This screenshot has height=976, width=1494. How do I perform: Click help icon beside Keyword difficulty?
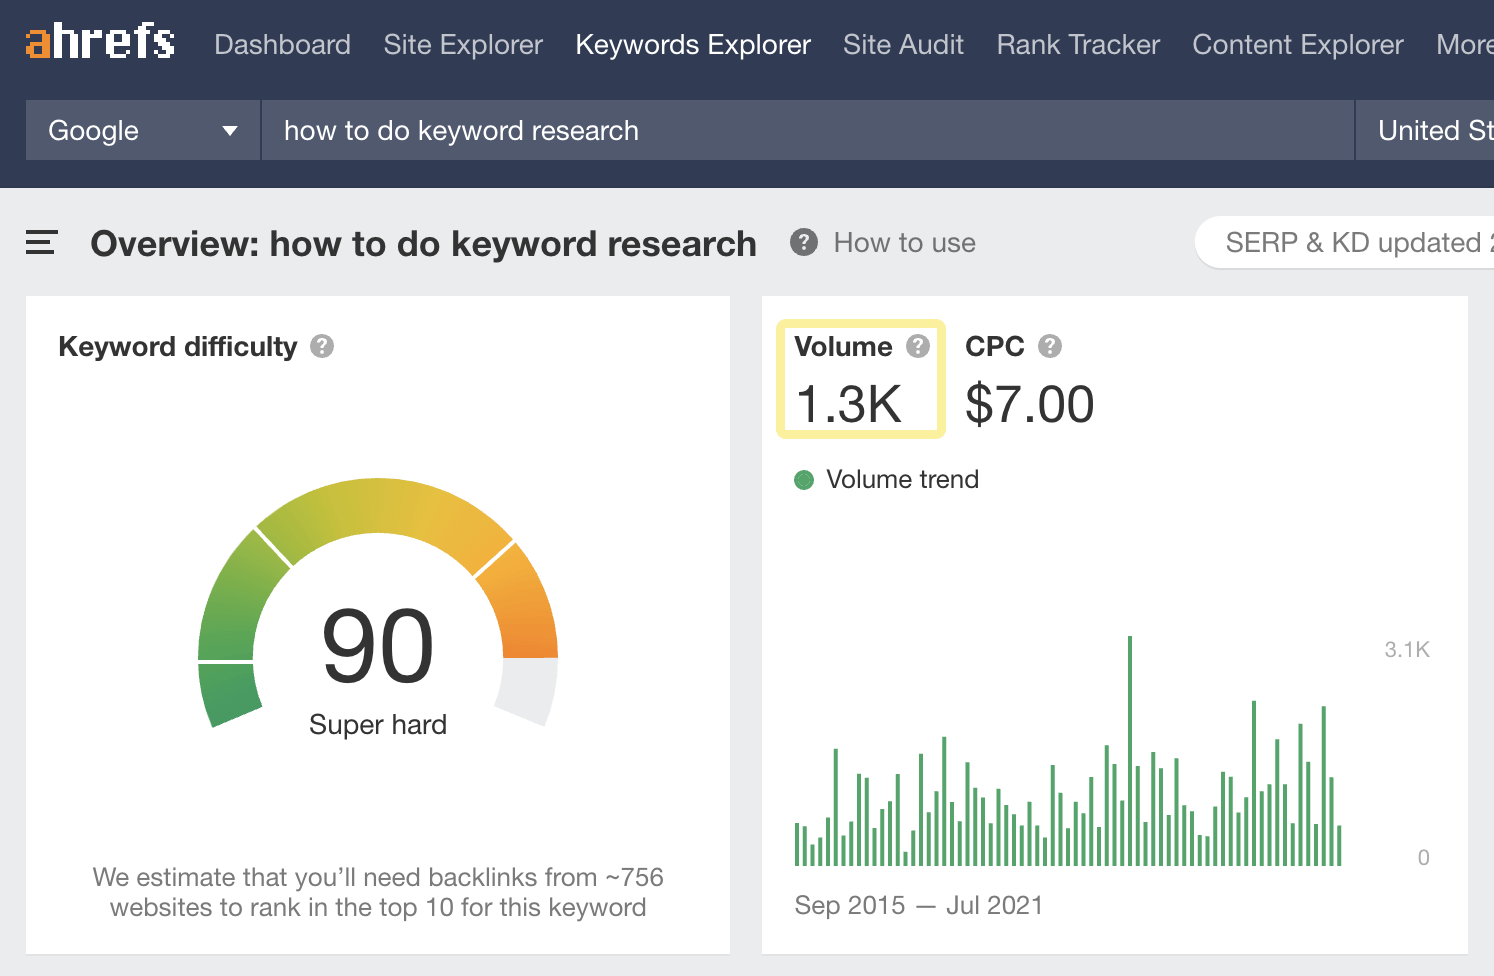point(322,346)
